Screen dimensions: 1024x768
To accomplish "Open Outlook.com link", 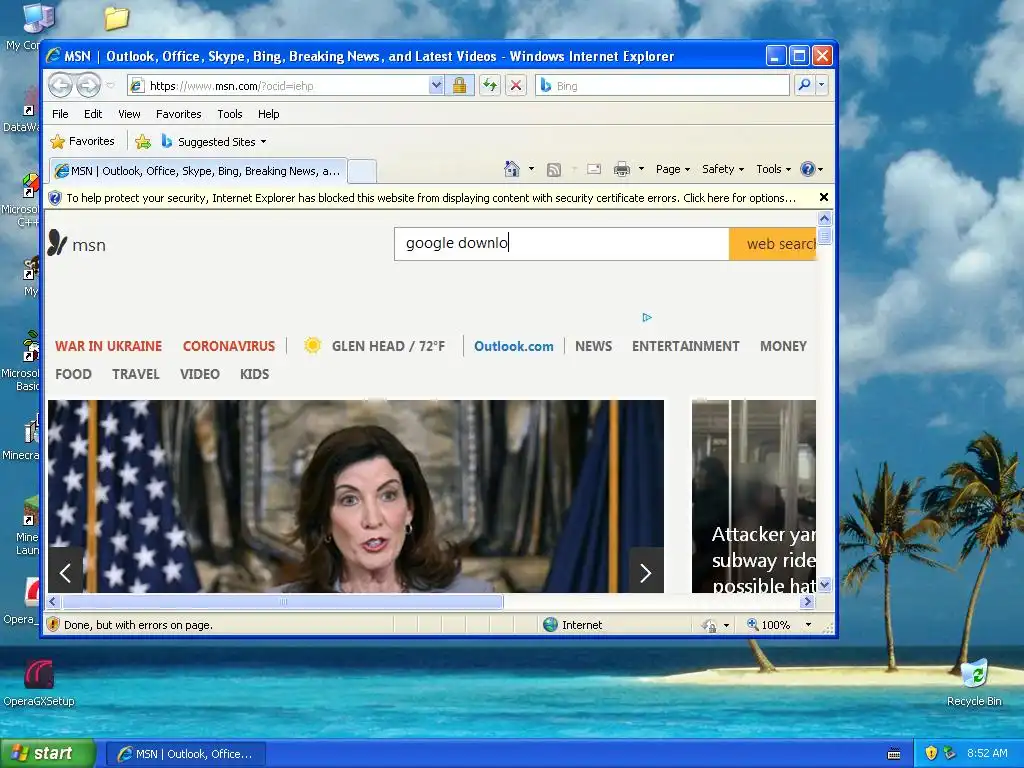I will [513, 346].
